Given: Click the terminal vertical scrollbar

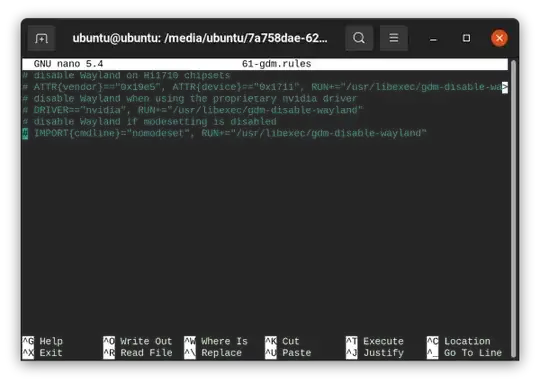Looking at the screenshot, I should [x=513, y=209].
